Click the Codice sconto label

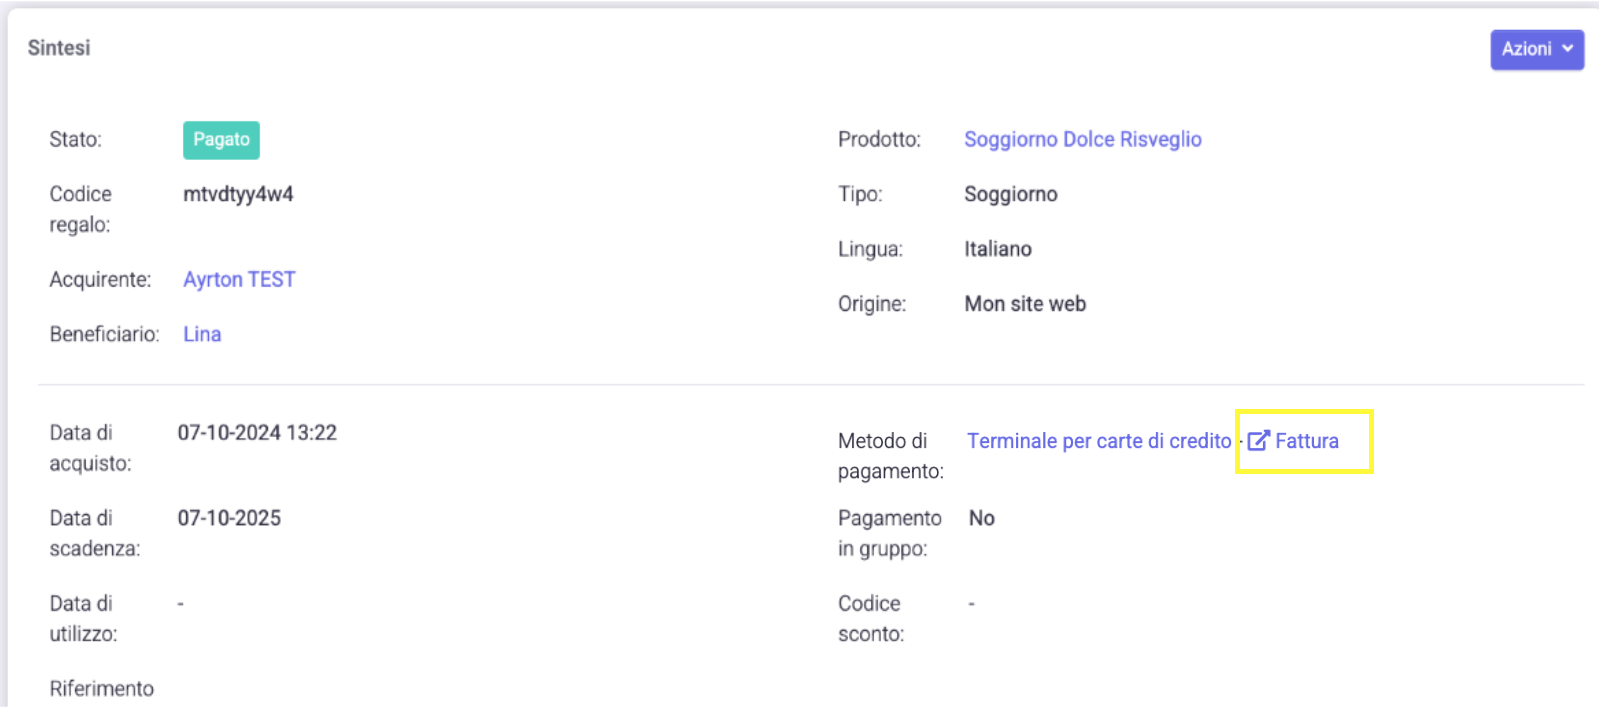pyautogui.click(x=870, y=618)
